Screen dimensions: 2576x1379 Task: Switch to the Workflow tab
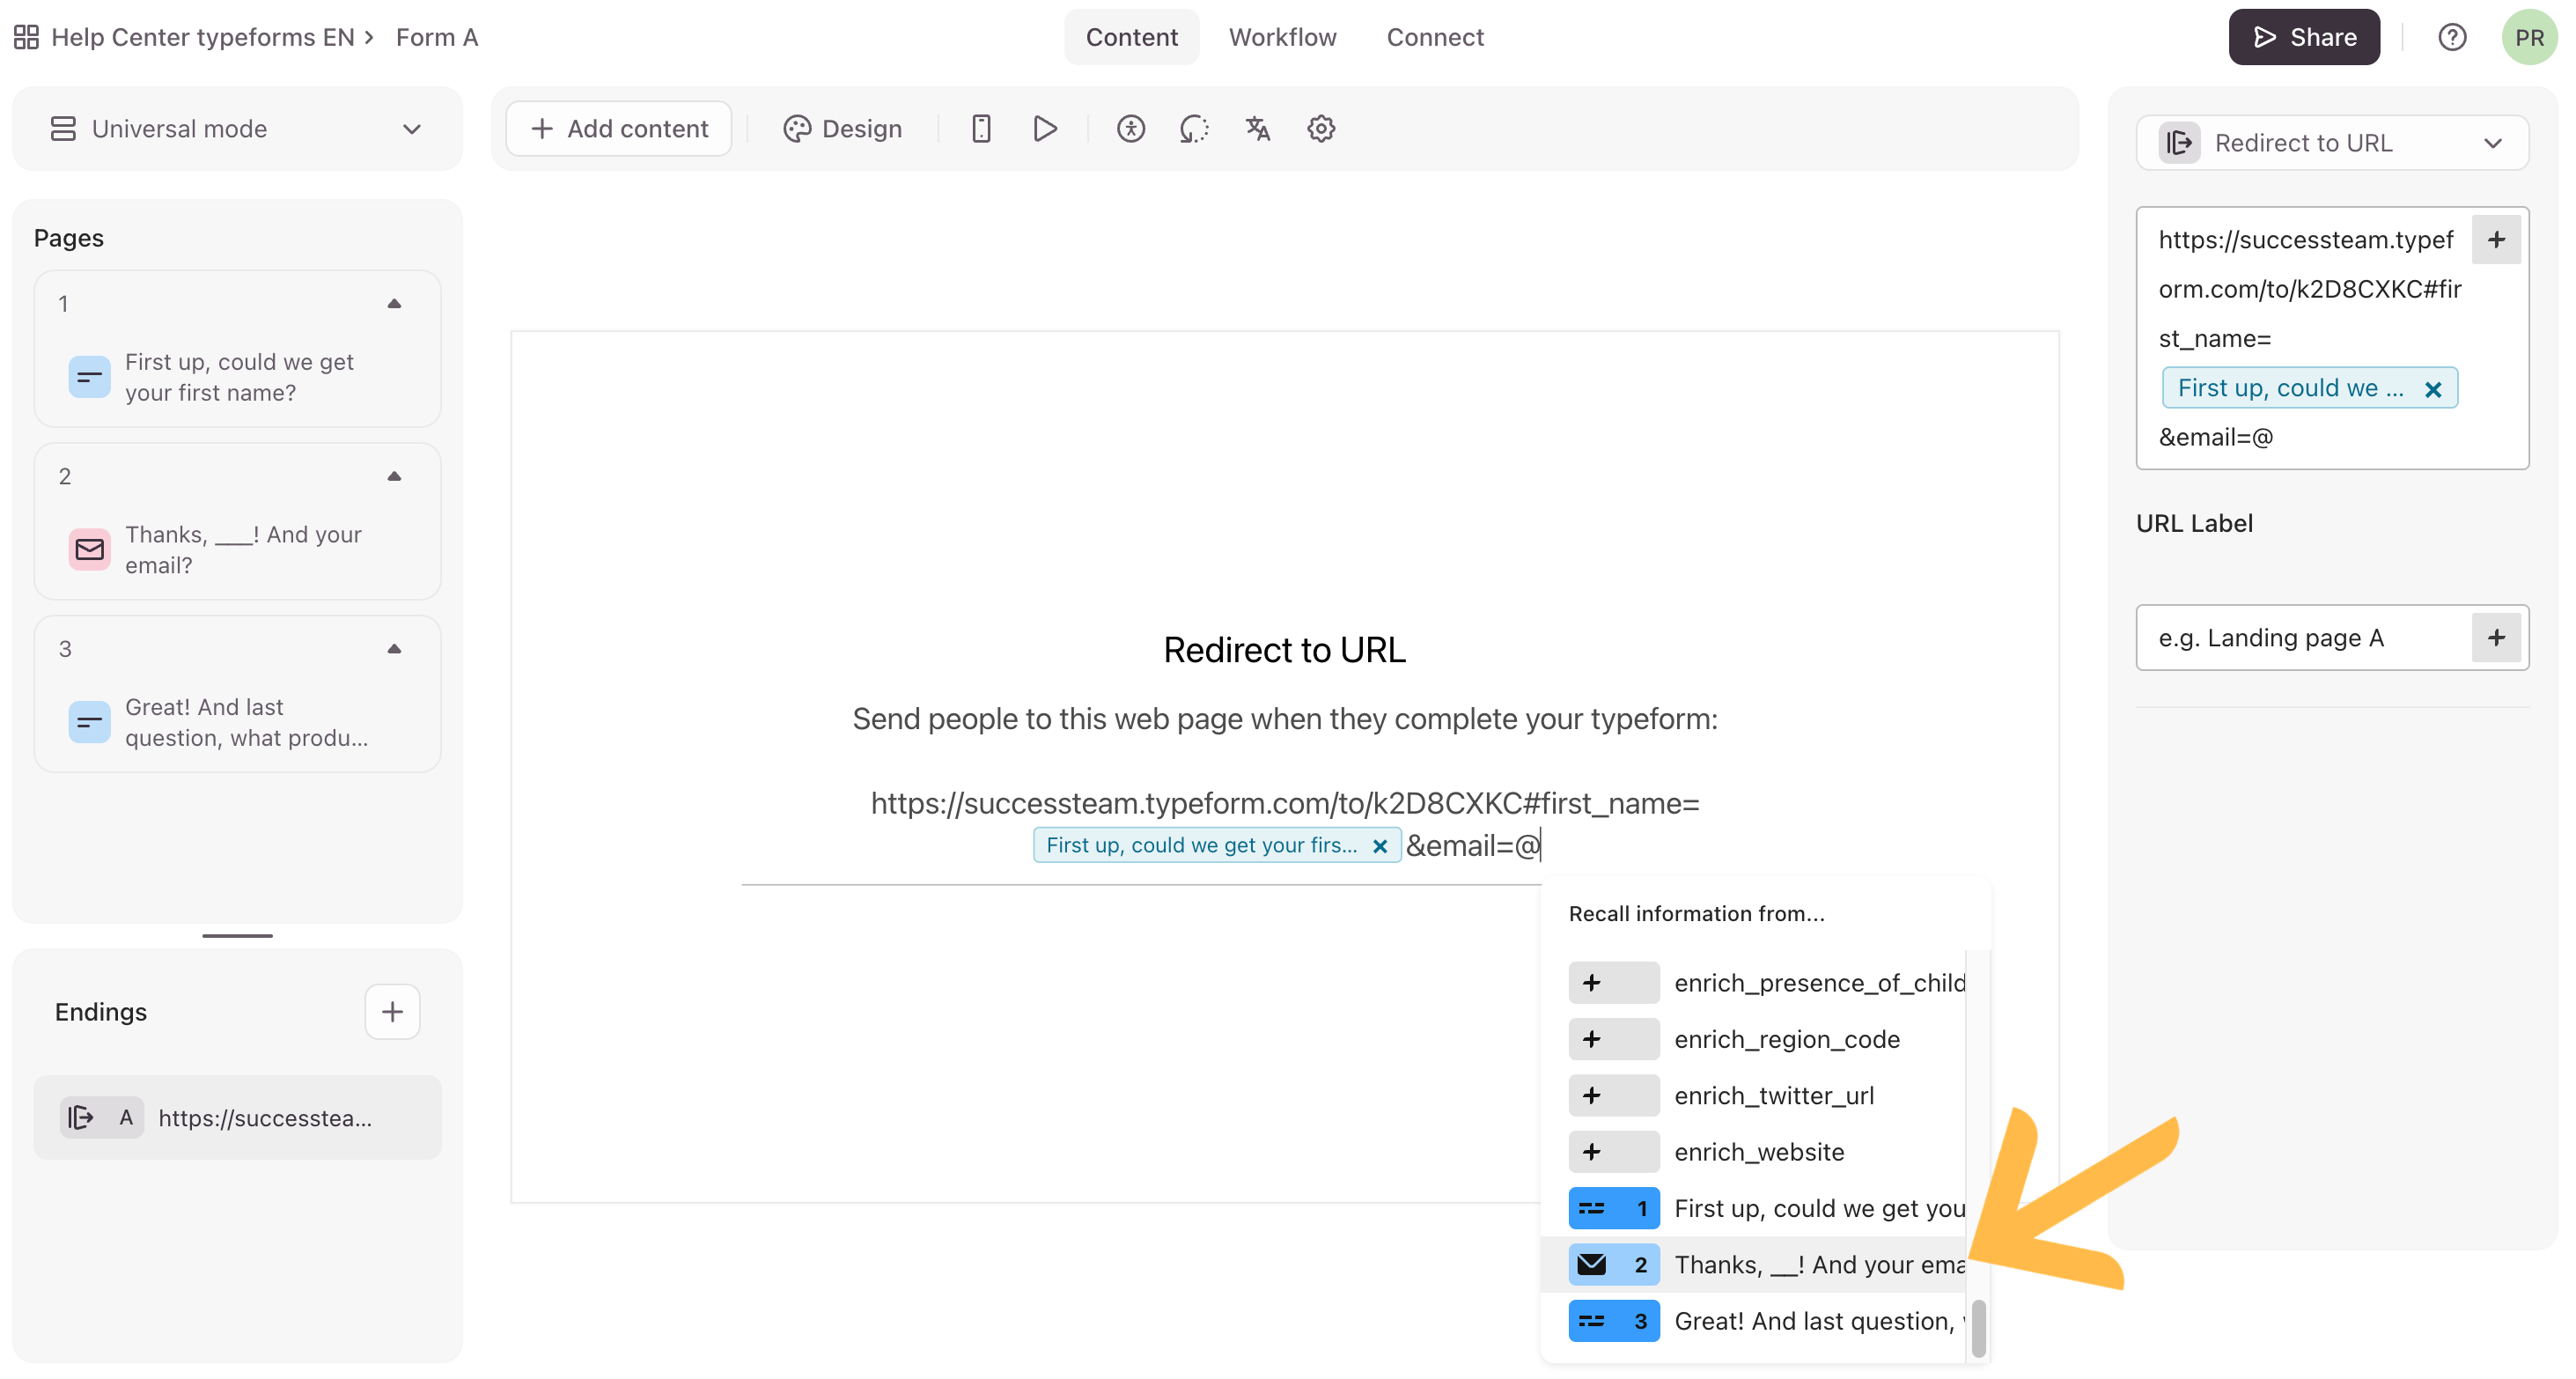pyautogui.click(x=1282, y=37)
